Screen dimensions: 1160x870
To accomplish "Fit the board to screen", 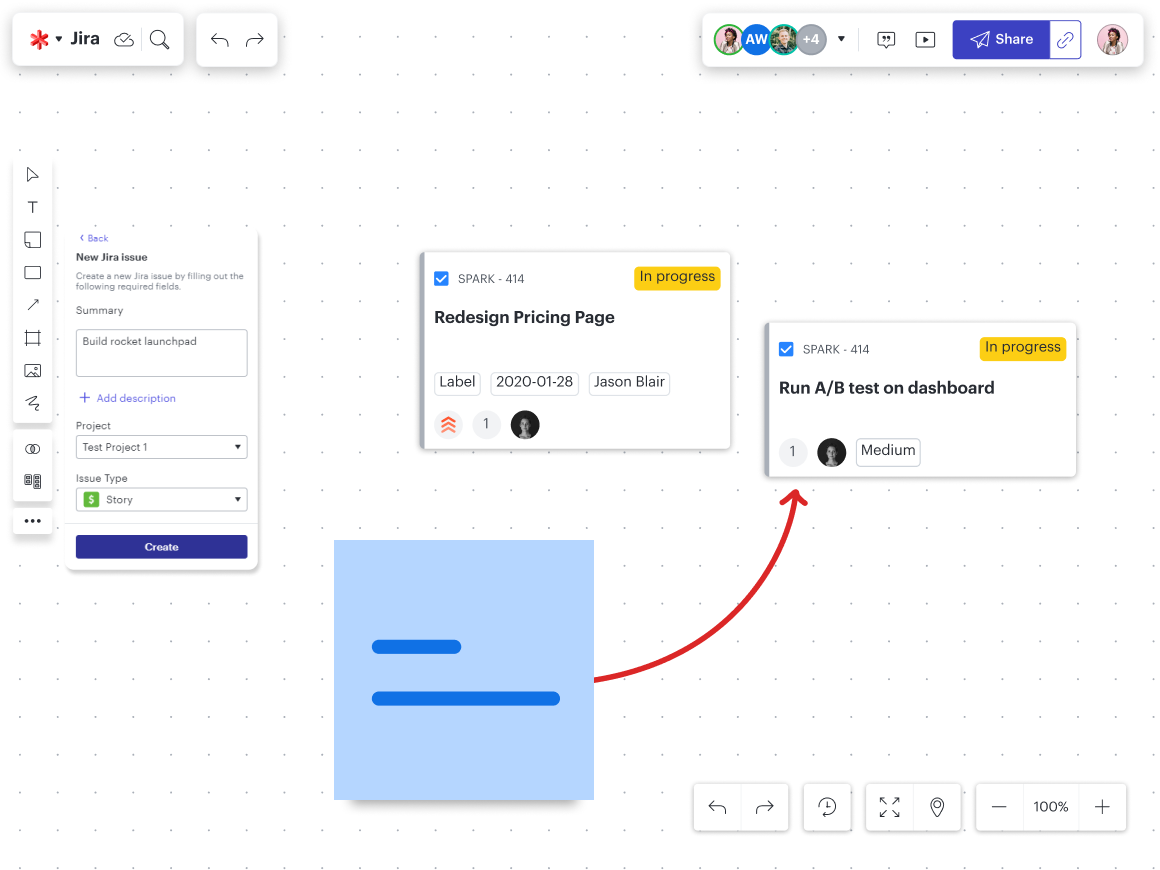I will [889, 807].
